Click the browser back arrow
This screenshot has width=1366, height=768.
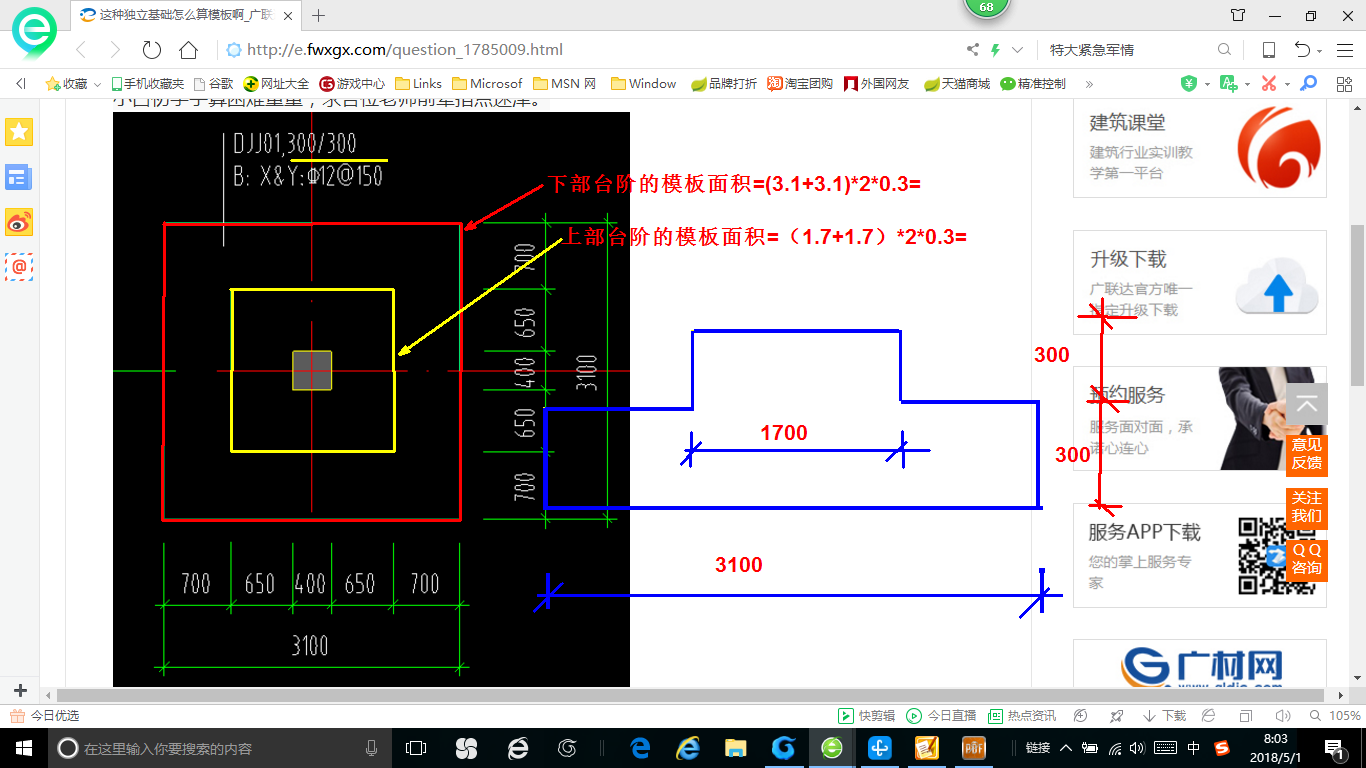point(82,50)
